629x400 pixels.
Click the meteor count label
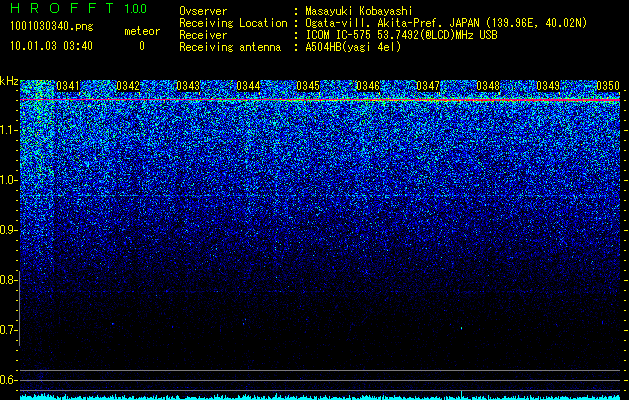[x=142, y=31]
